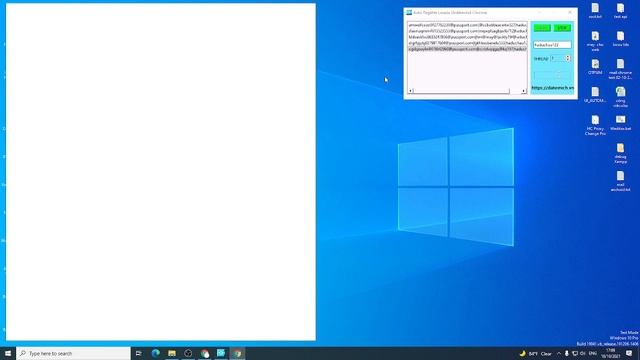Click the text field under the green buttons

[552, 45]
